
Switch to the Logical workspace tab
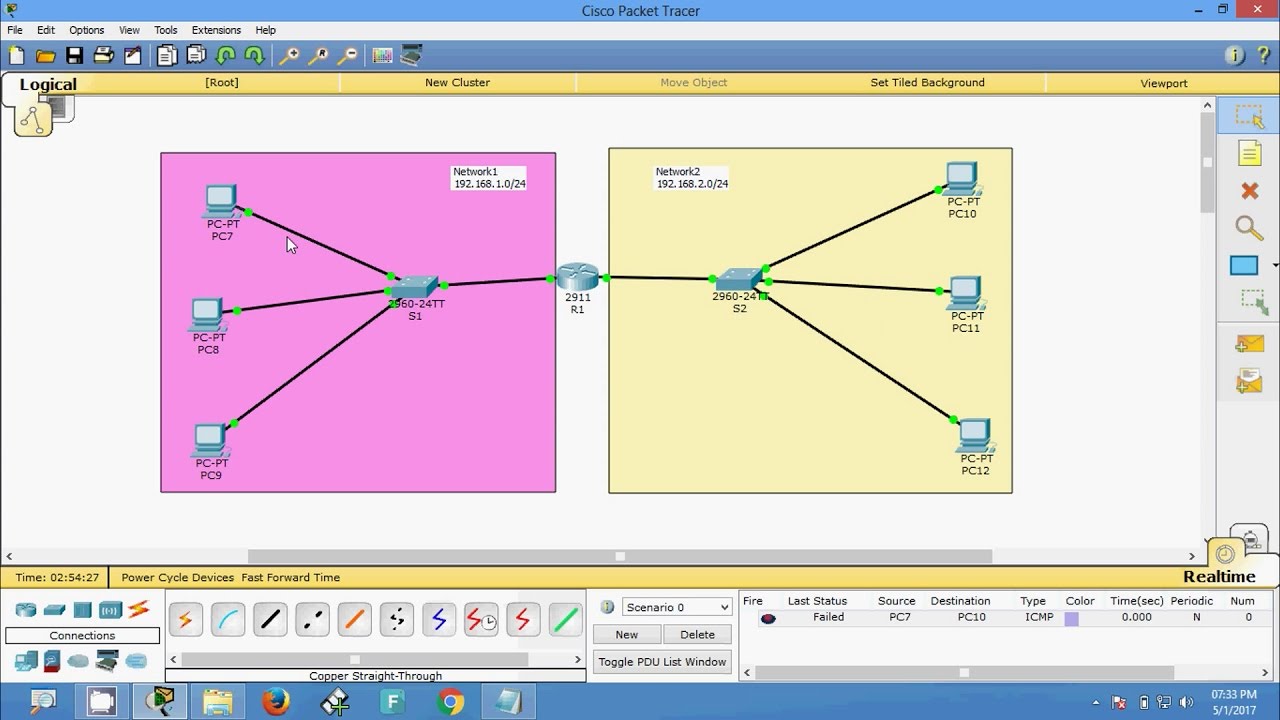click(47, 84)
